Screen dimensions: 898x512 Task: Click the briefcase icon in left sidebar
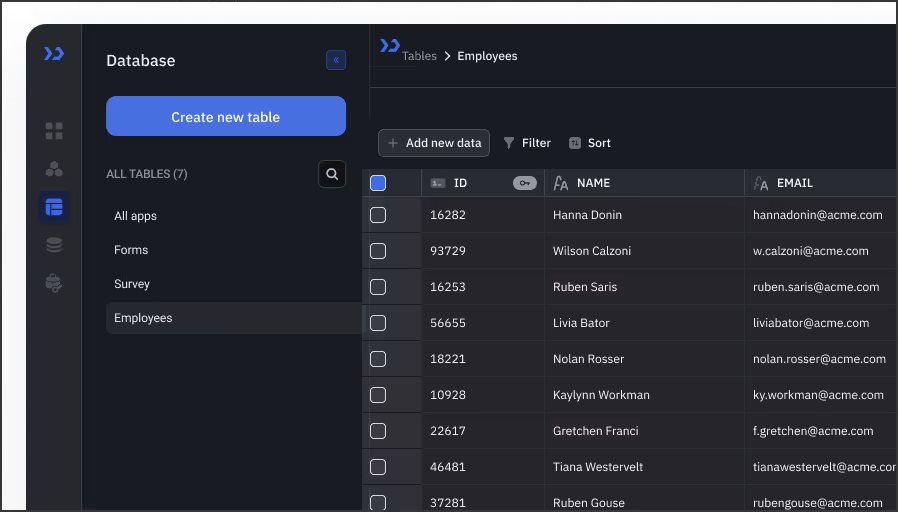(x=54, y=283)
